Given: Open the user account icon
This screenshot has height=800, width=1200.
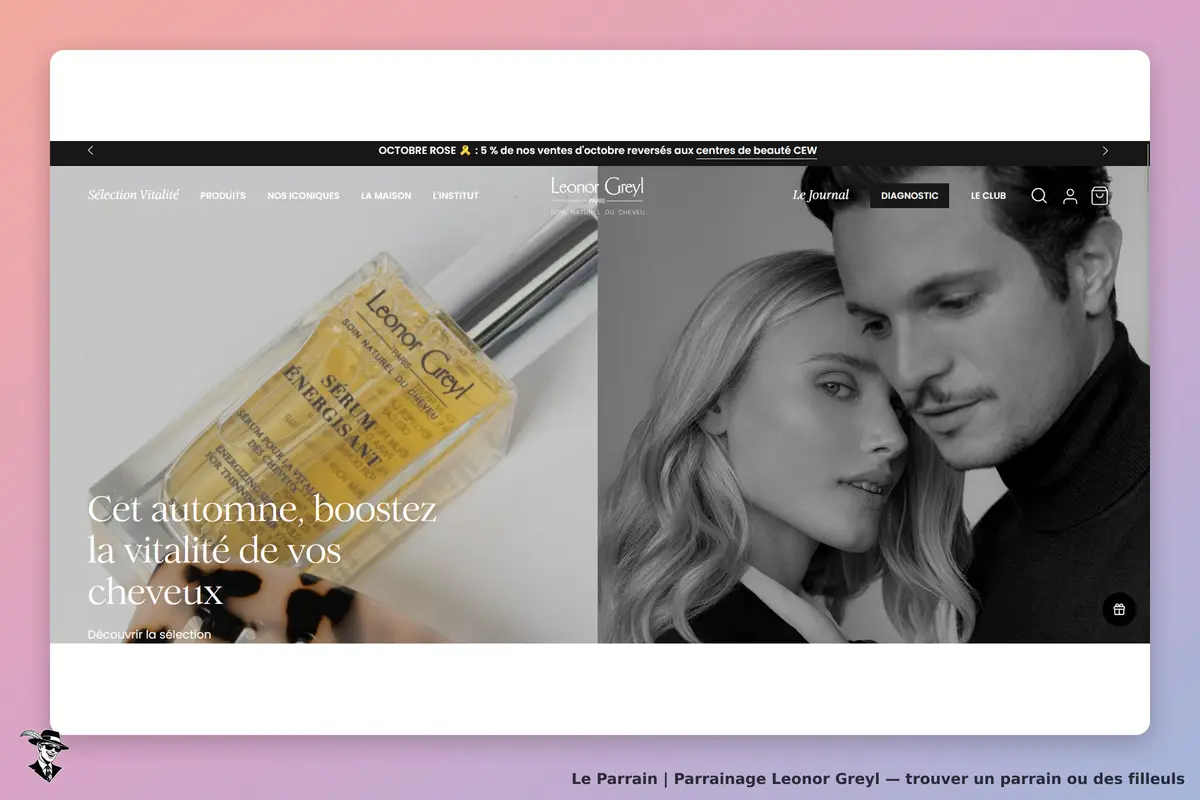Looking at the screenshot, I should tap(1070, 196).
